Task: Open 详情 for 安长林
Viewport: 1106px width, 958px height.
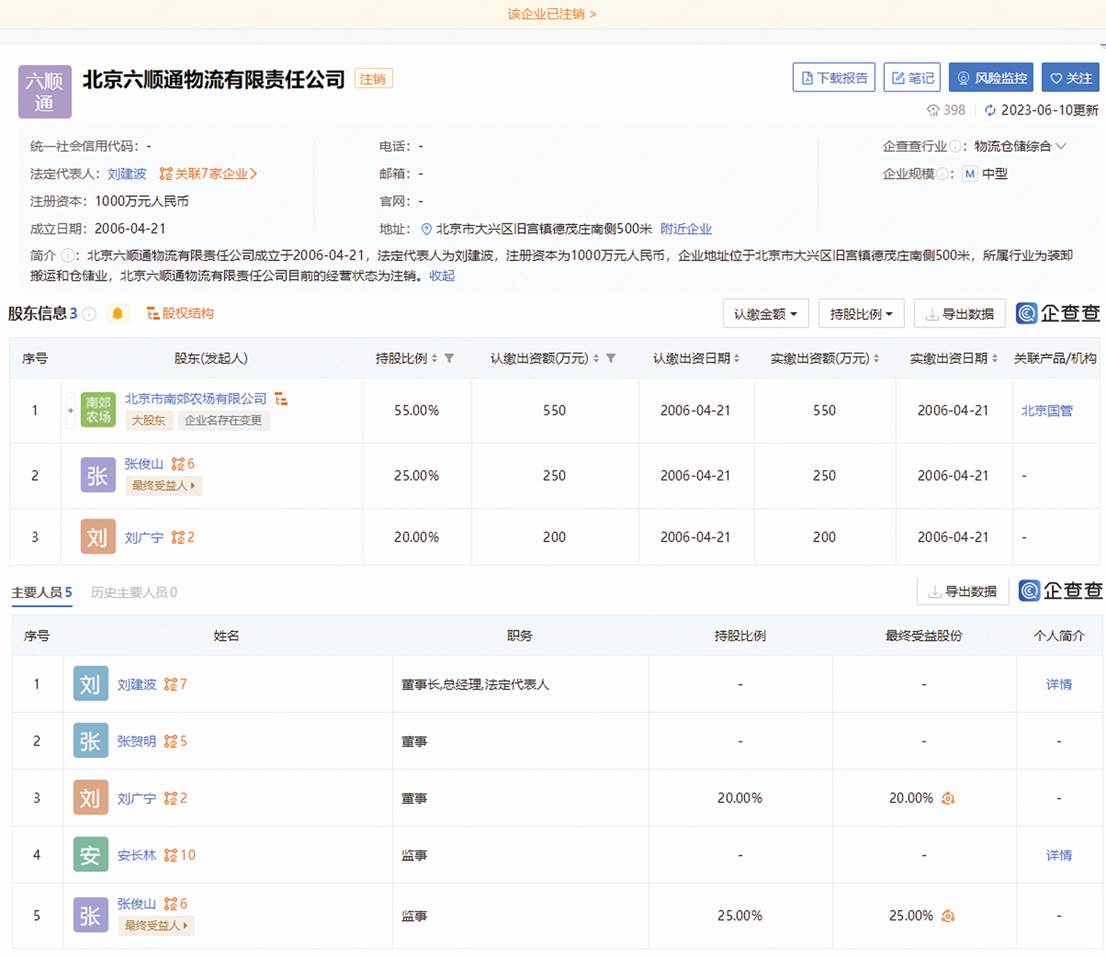Action: 1059,856
